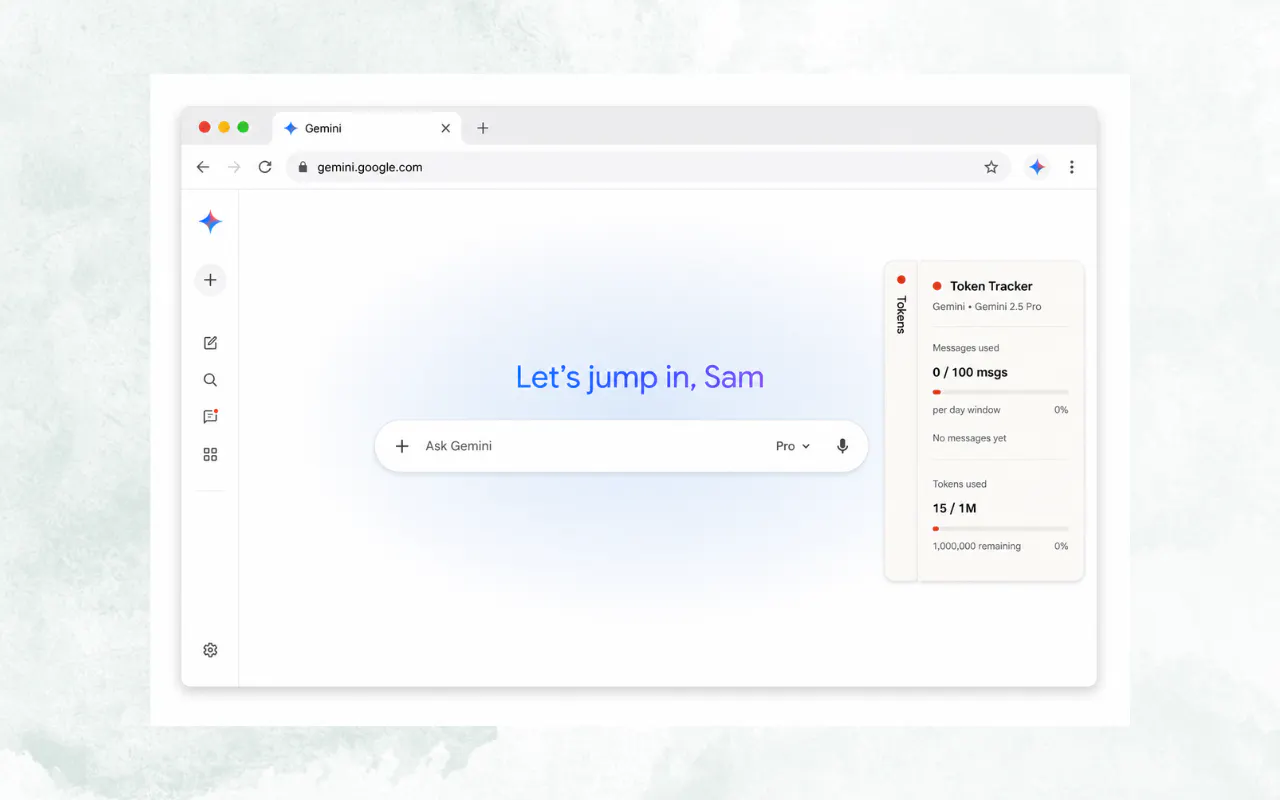Reload the page with the refresh icon
This screenshot has width=1280, height=800.
[x=265, y=167]
